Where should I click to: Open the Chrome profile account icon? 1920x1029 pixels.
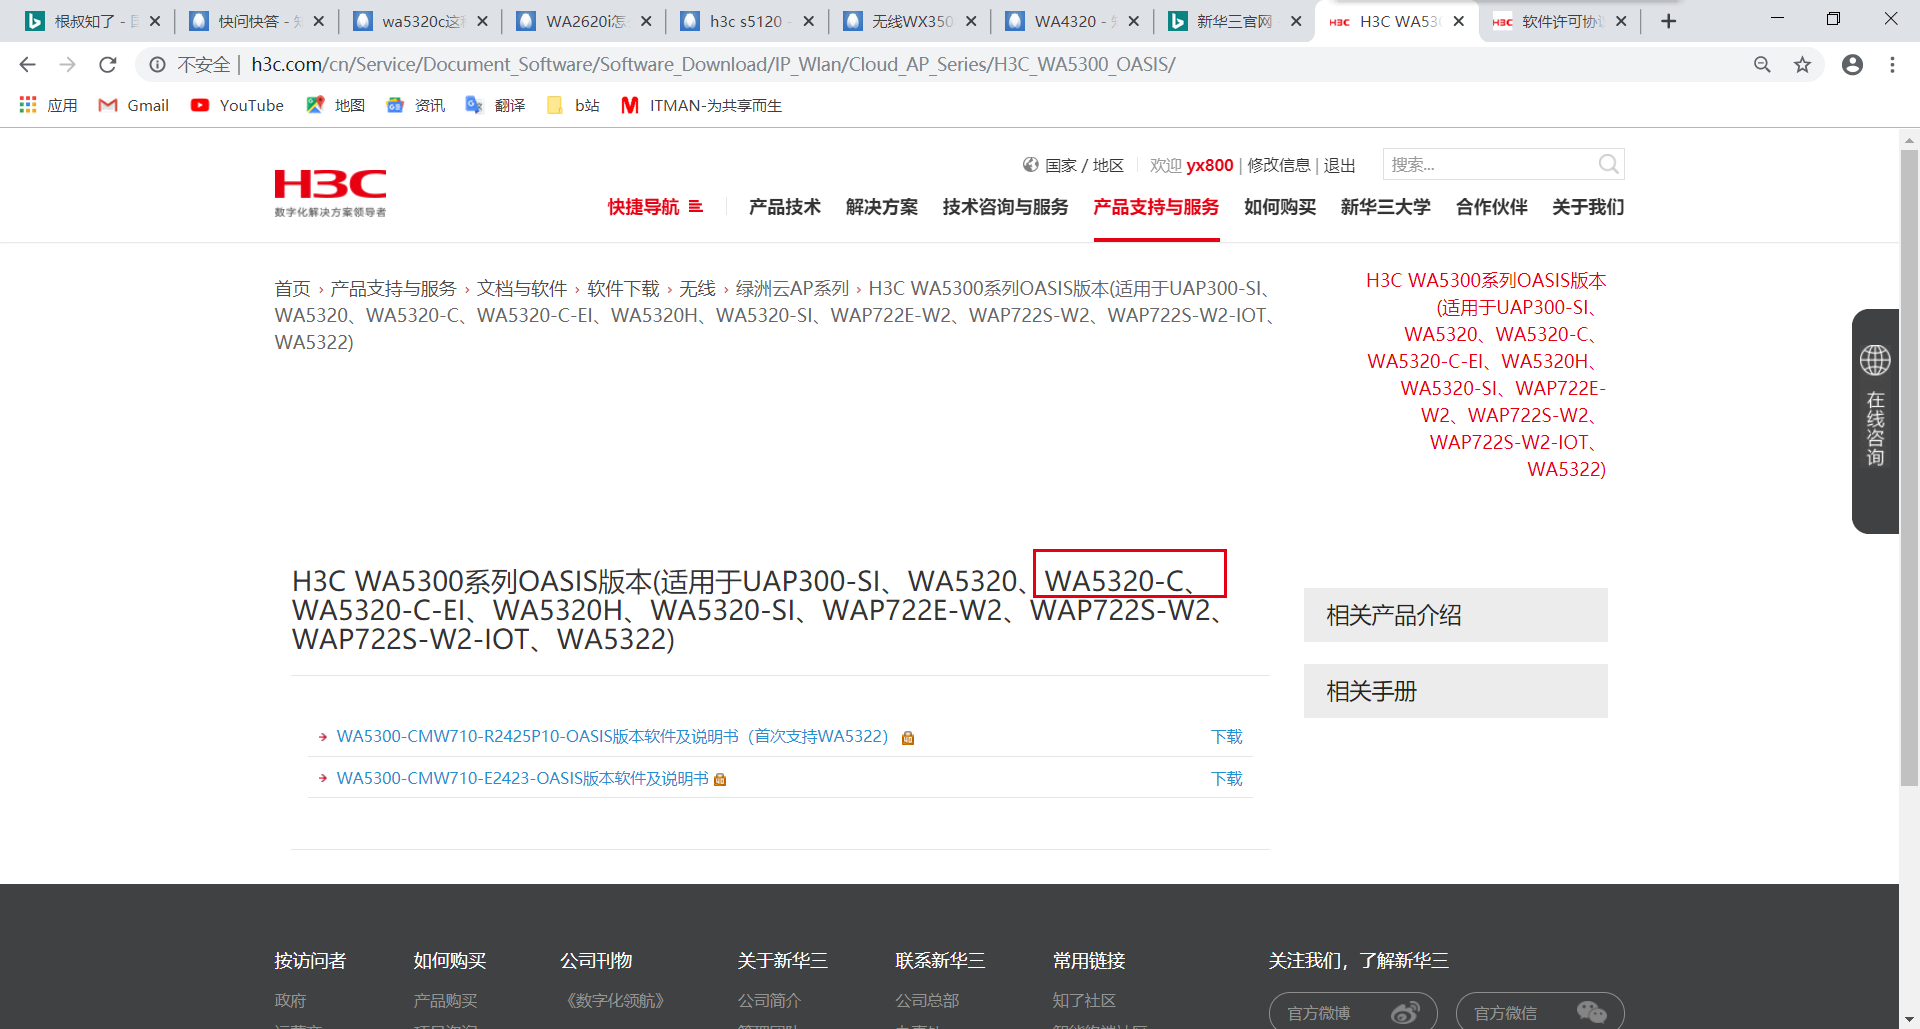[1852, 65]
